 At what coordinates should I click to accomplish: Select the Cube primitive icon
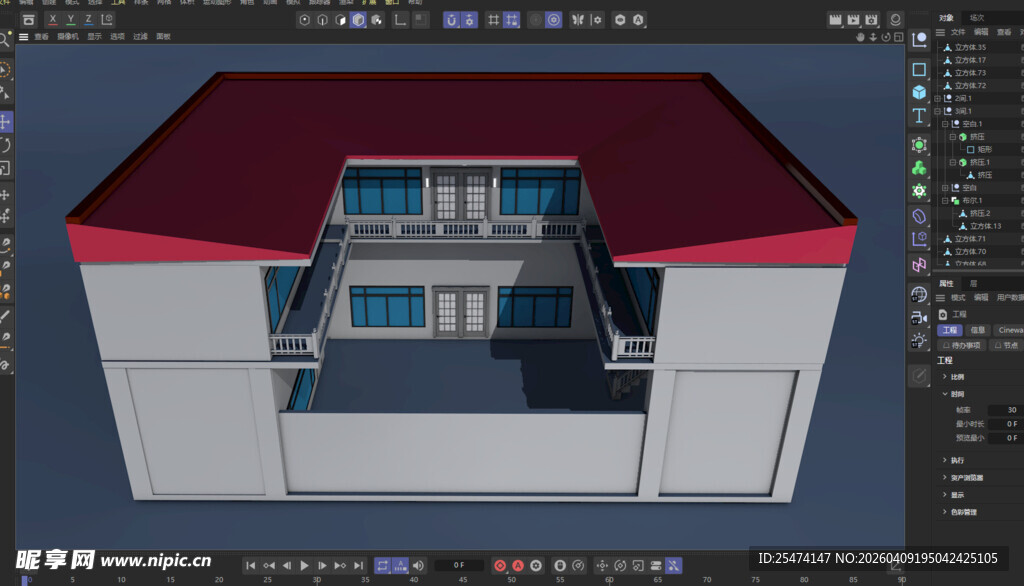click(919, 92)
